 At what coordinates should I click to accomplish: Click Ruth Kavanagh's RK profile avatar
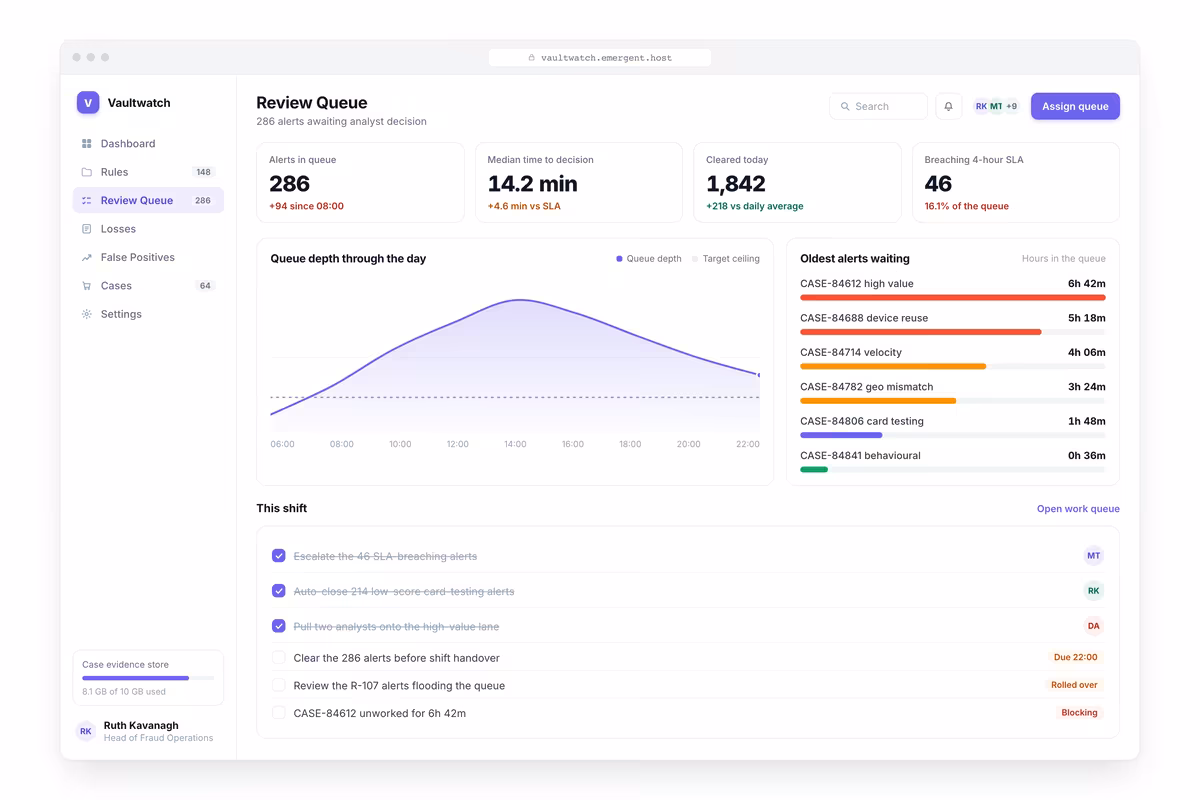coord(87,731)
